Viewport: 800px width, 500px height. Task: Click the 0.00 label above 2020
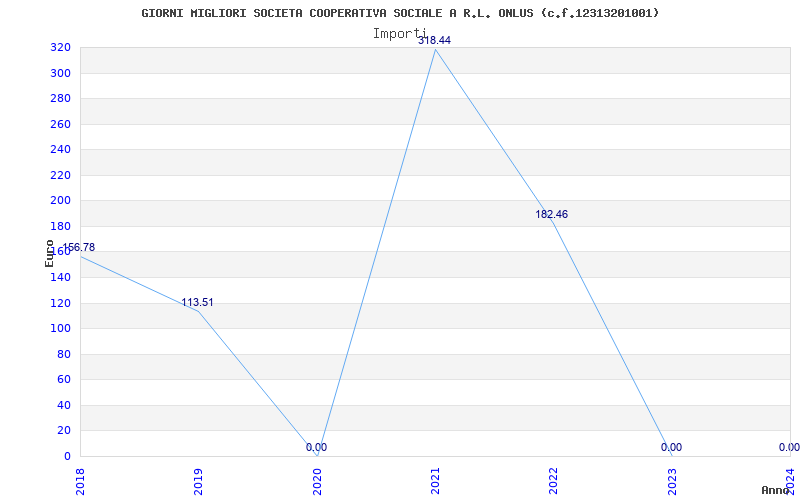pyautogui.click(x=316, y=447)
